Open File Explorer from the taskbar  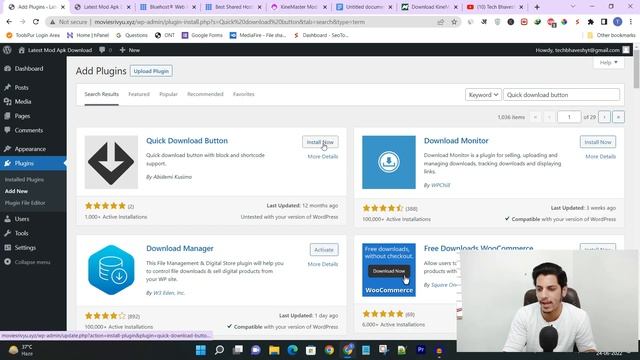point(274,350)
